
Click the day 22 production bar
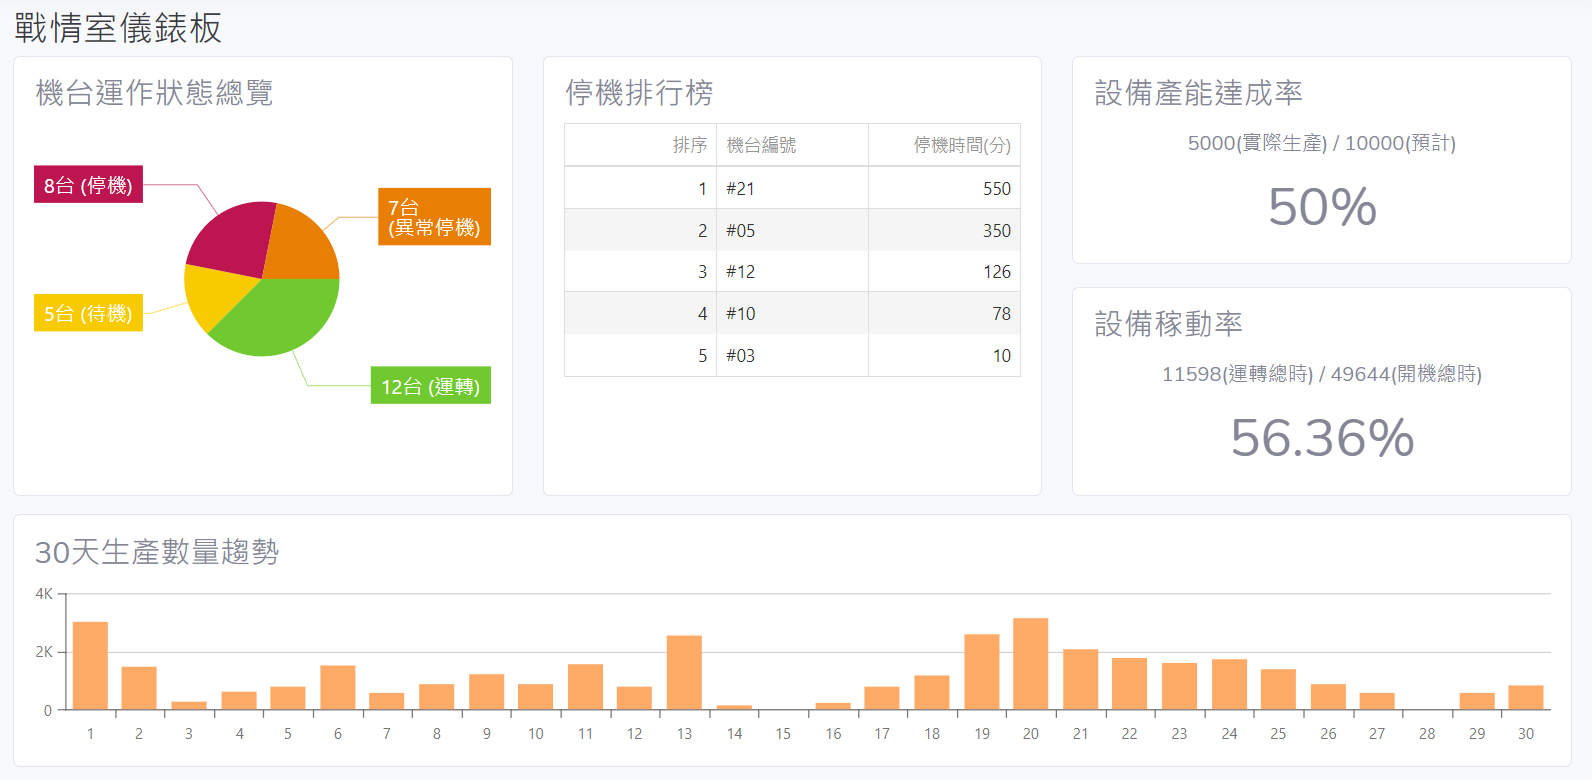(x=1130, y=684)
